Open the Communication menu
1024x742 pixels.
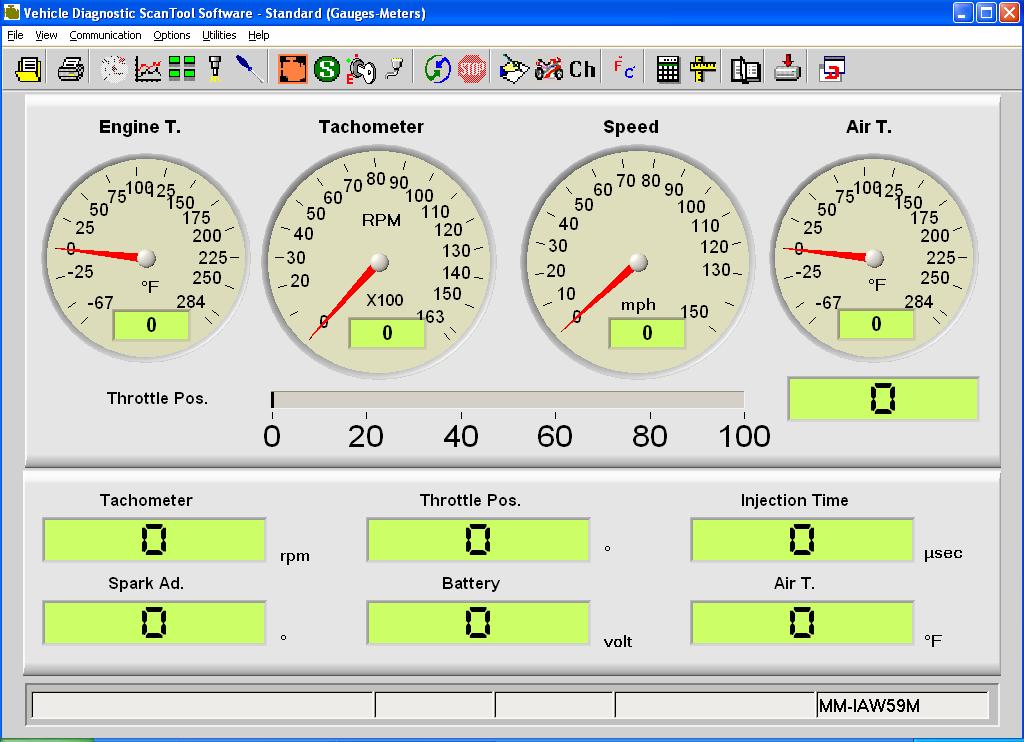pos(105,35)
